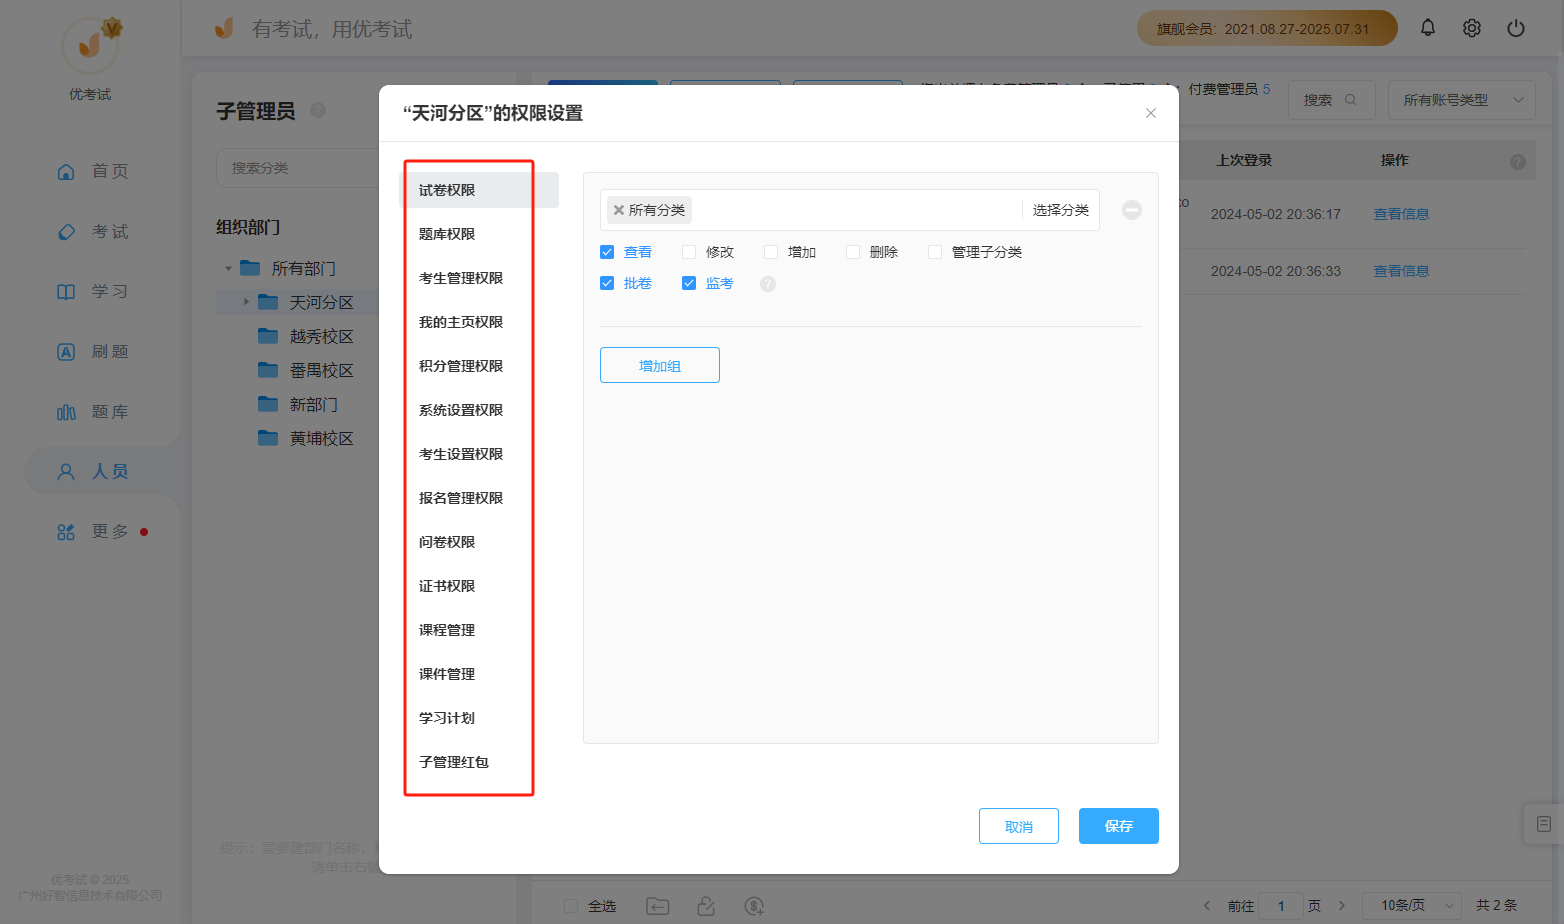Go to next page arrow
Image resolution: width=1564 pixels, height=924 pixels.
point(1342,906)
